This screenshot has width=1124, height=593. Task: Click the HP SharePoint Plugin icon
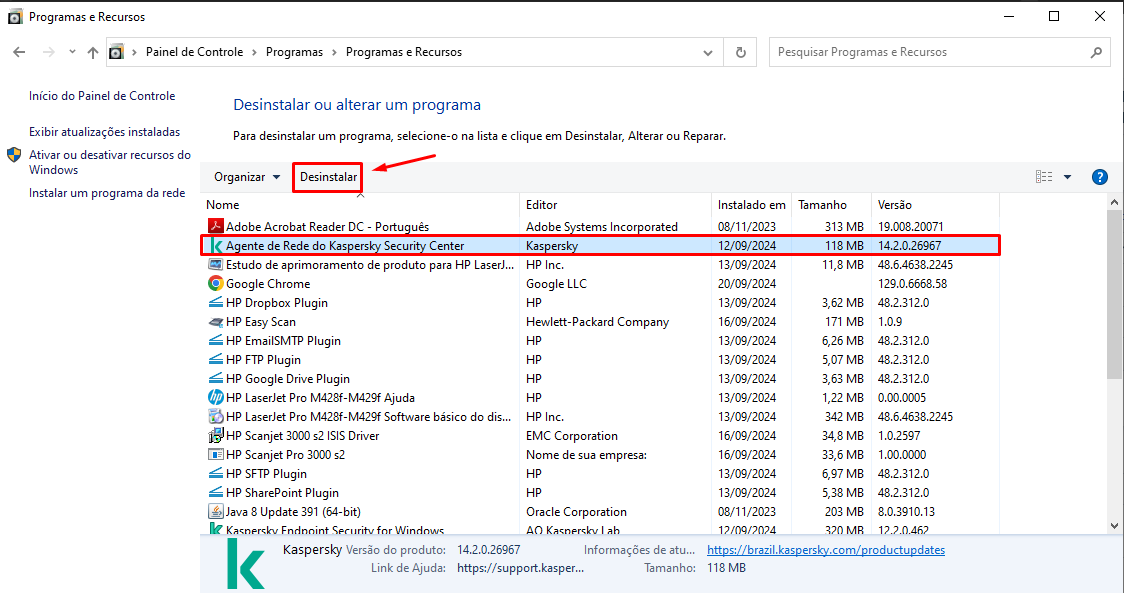pyautogui.click(x=215, y=492)
